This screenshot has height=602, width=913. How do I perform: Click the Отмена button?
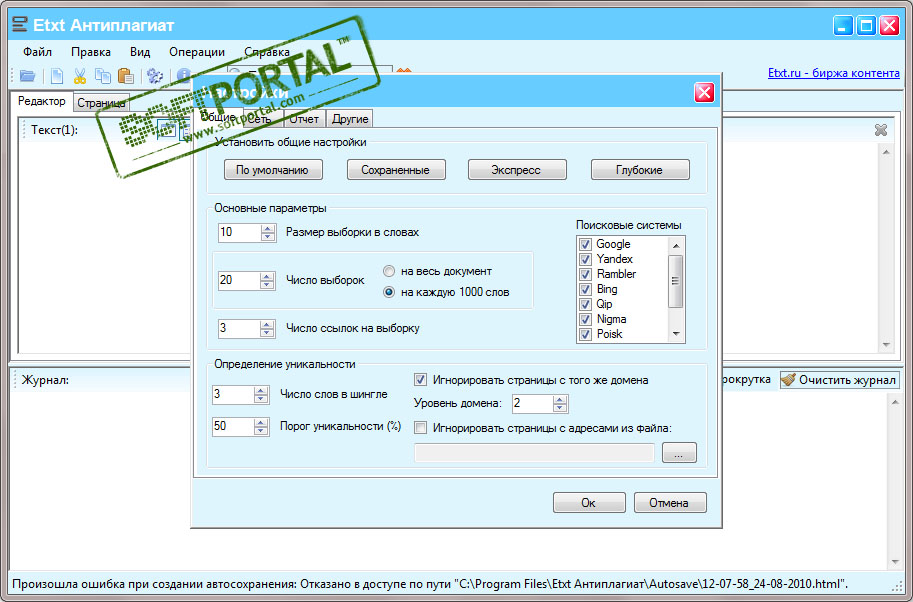[x=670, y=502]
